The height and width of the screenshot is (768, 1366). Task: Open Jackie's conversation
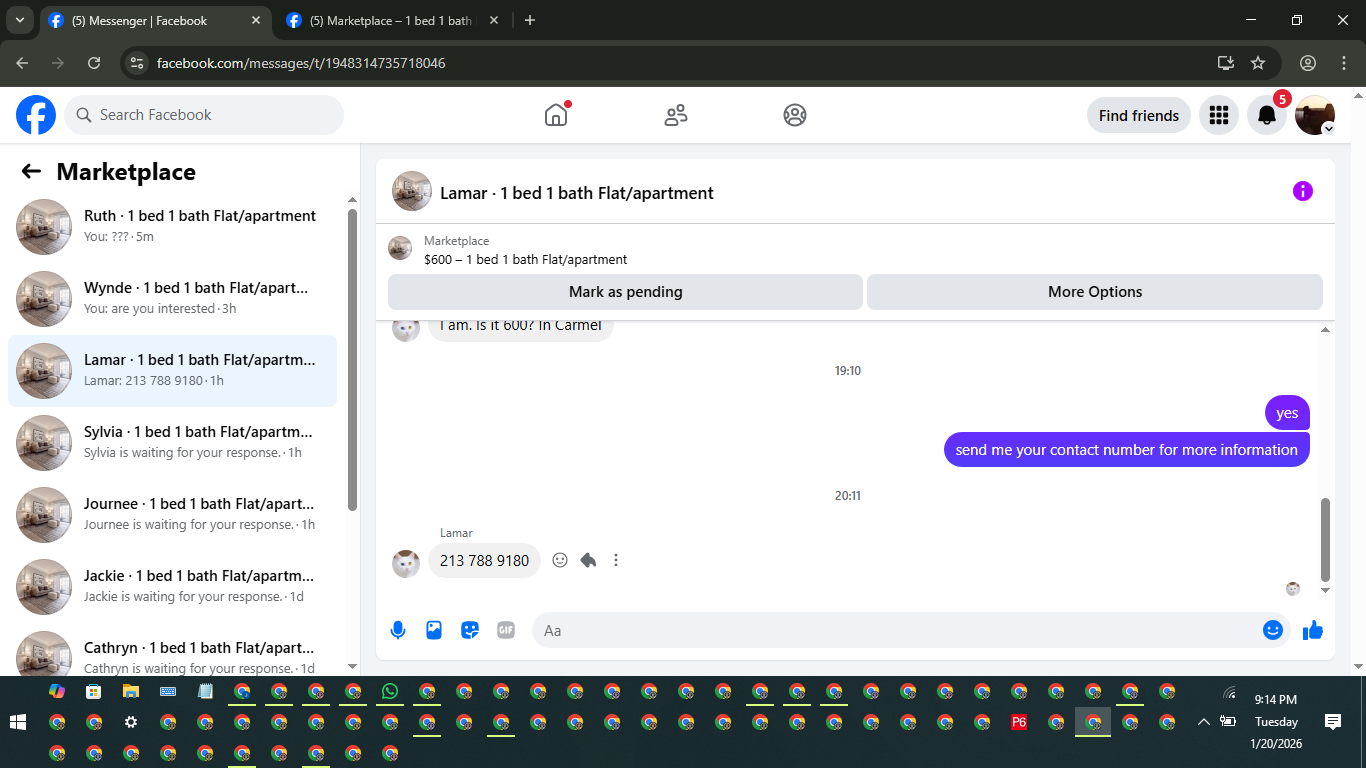tap(172, 587)
